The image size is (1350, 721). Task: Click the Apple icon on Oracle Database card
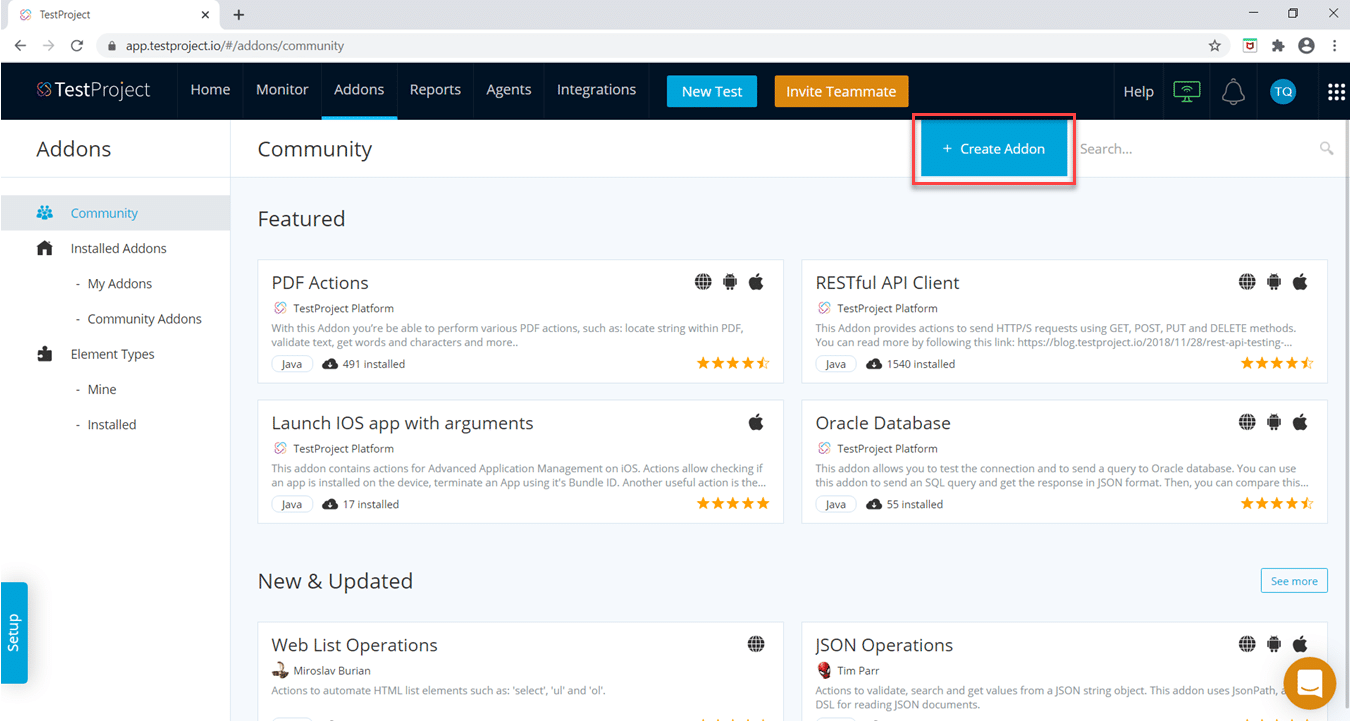pos(1300,422)
